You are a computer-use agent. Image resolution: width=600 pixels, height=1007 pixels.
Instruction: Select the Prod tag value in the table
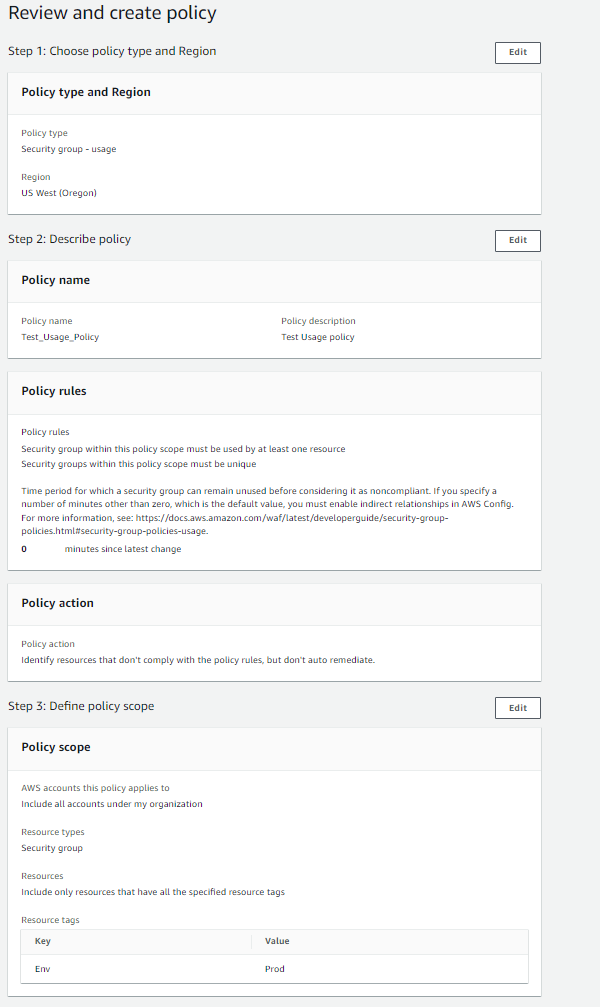tap(274, 968)
